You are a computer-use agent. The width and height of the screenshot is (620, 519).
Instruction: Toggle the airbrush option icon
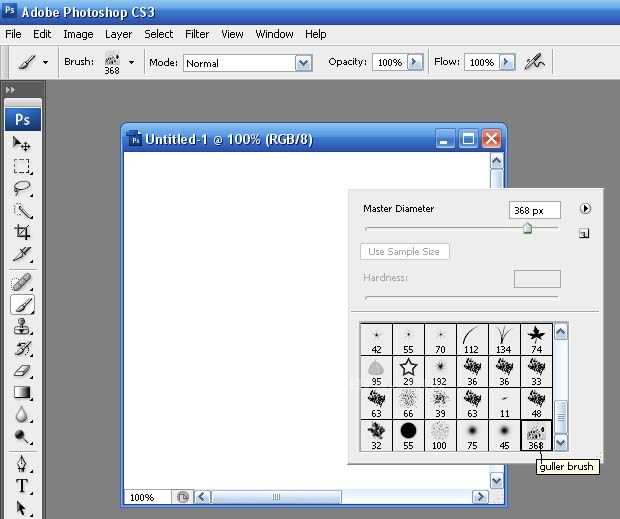(535, 62)
